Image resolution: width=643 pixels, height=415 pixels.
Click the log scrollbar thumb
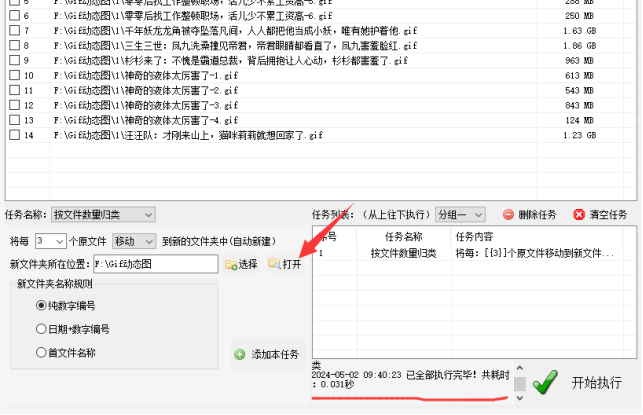pyautogui.click(x=520, y=384)
